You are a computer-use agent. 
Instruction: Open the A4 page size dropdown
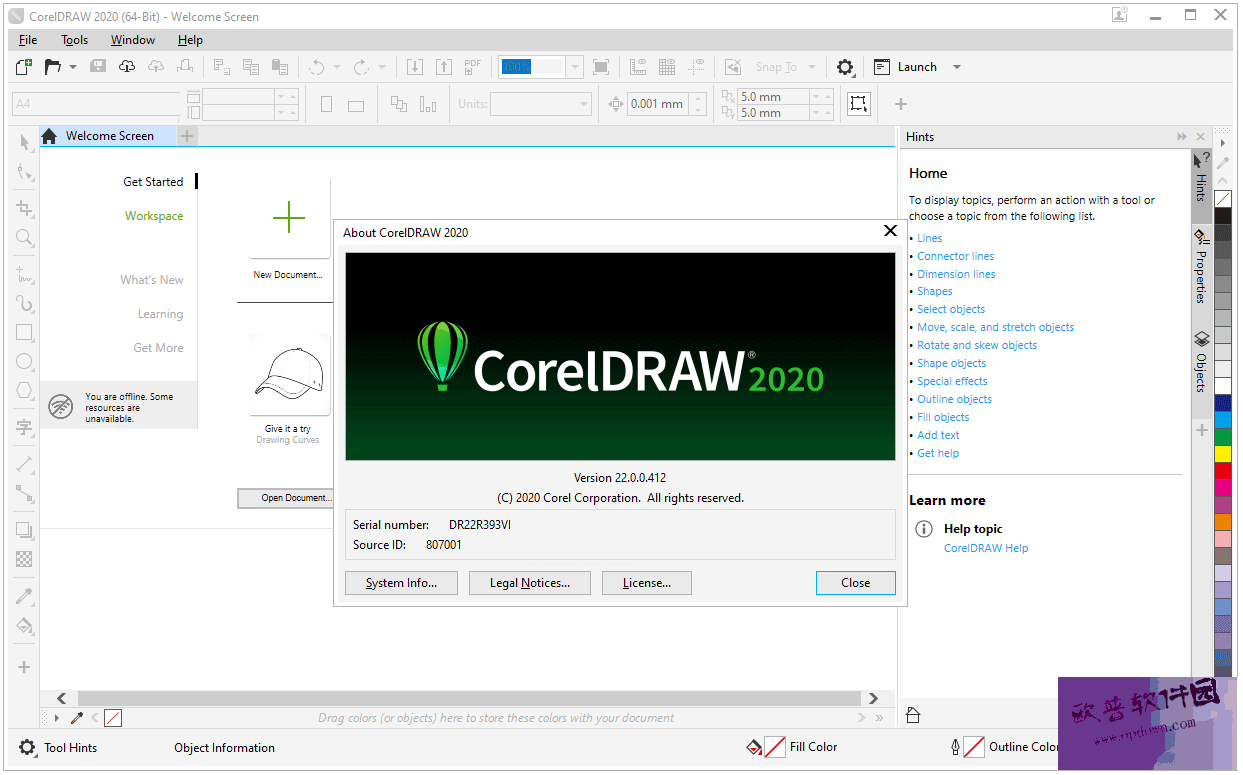96,104
